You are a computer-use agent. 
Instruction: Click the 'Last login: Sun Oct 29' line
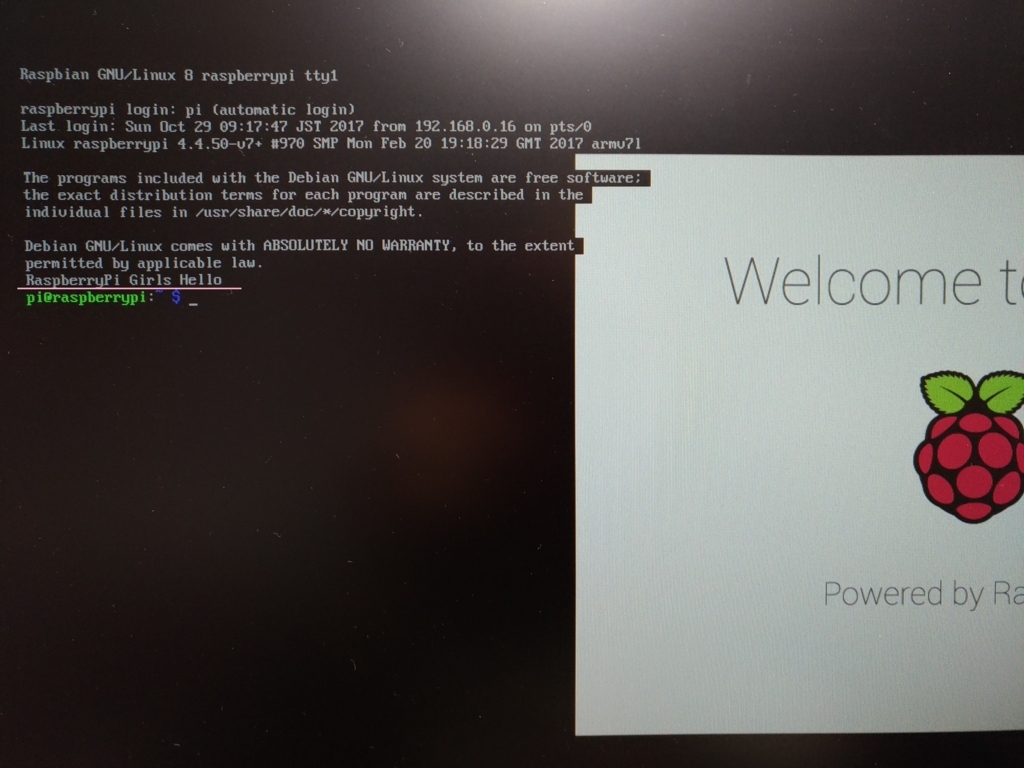(x=306, y=127)
